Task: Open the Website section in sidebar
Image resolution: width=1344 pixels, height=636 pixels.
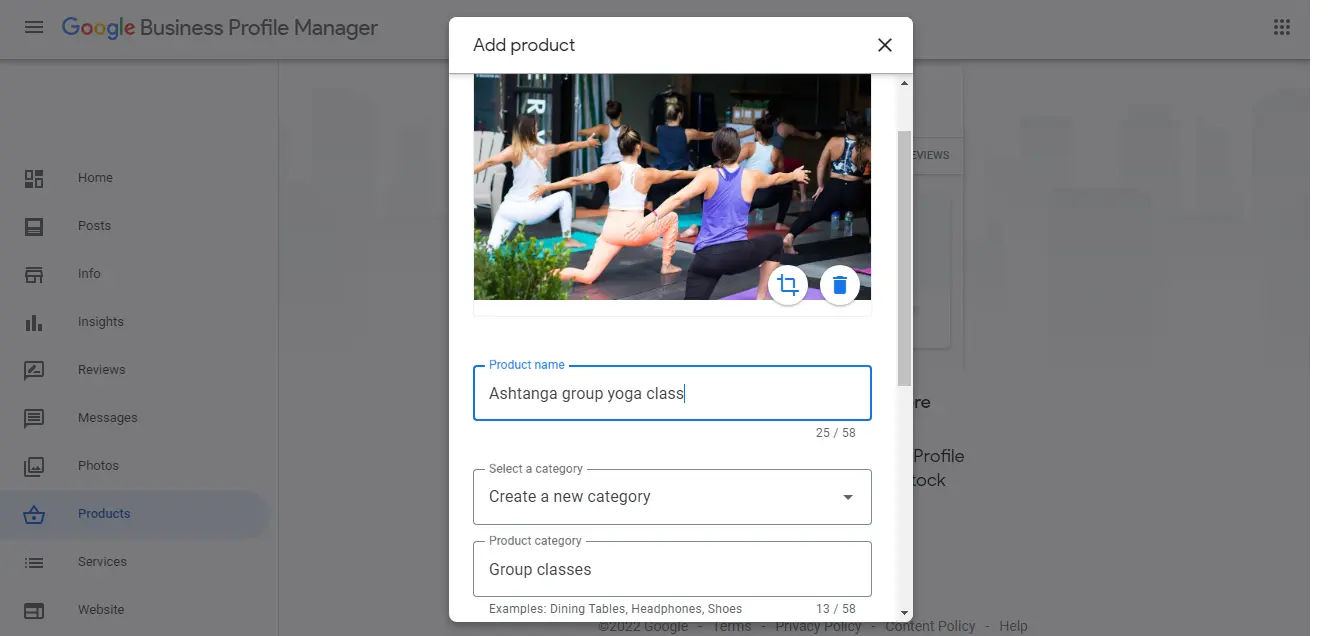Action: point(101,610)
